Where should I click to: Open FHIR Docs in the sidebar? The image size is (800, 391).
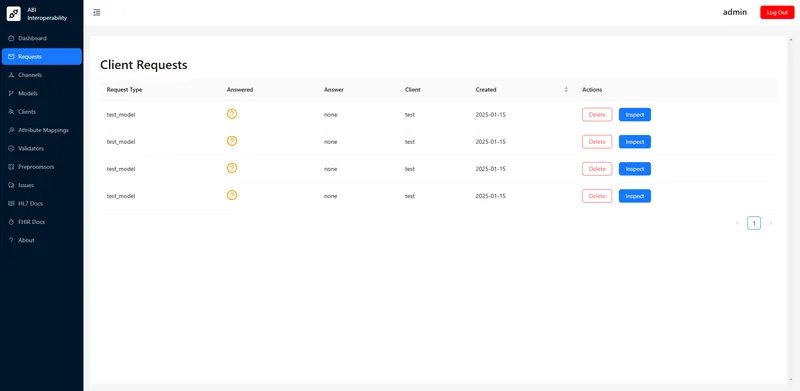(x=41, y=222)
